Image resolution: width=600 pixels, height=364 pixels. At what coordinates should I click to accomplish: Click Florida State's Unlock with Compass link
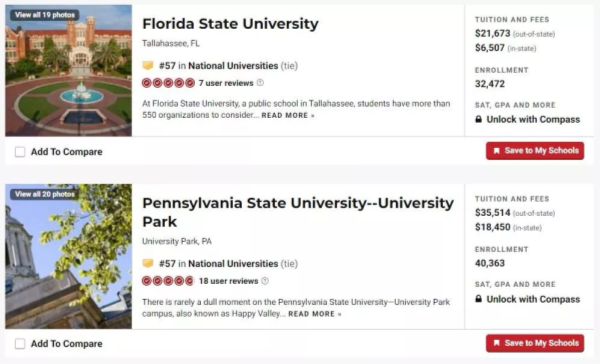coord(533,119)
